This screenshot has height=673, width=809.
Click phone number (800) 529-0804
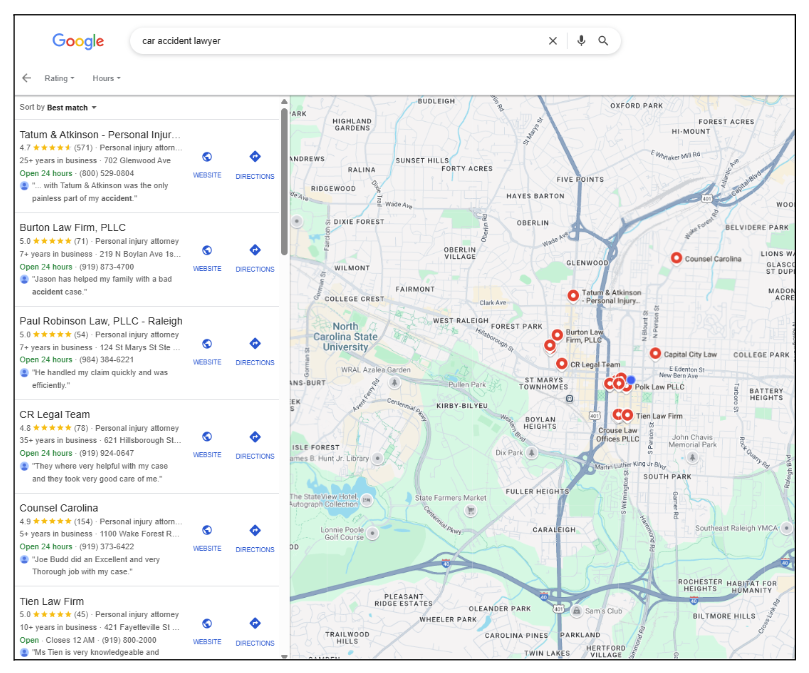coord(107,173)
